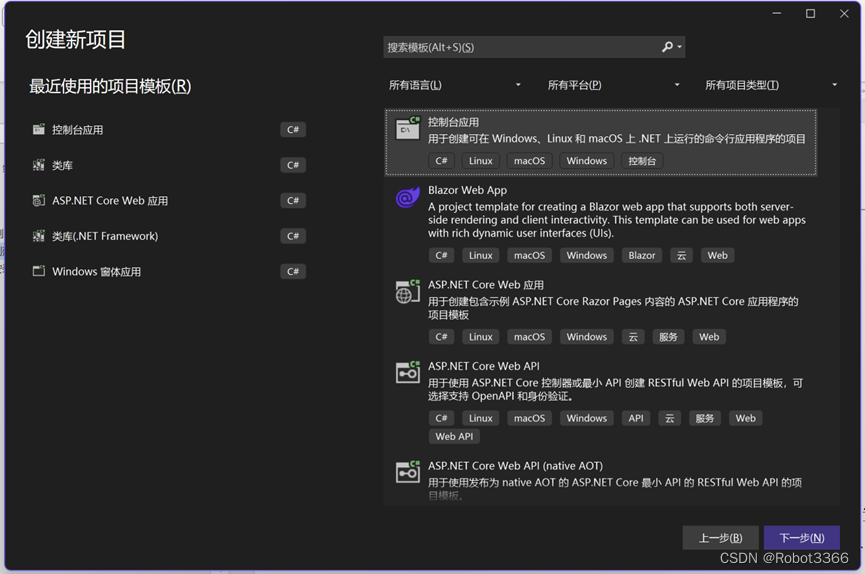Minimize the 创建新项目 dialog window
This screenshot has width=865, height=574.
coord(777,13)
